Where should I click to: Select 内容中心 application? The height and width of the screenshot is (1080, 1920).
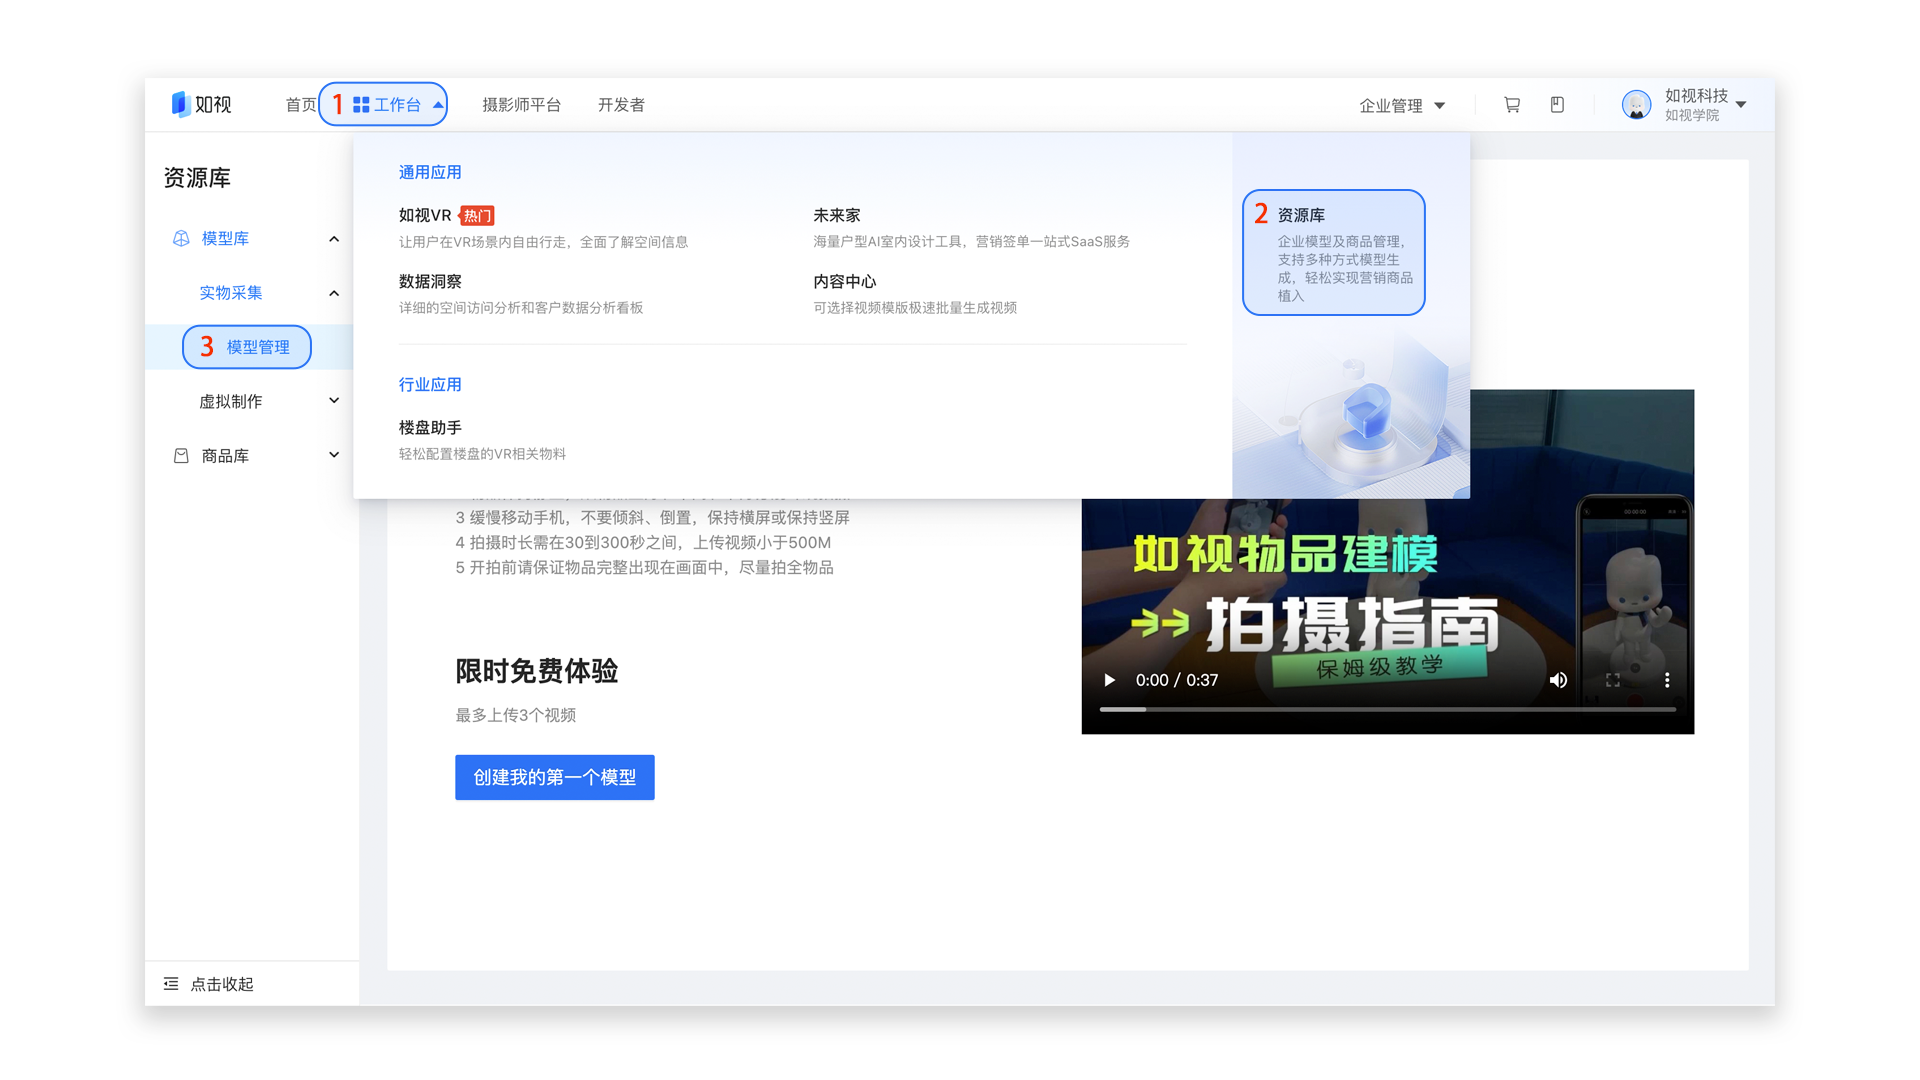coord(845,281)
